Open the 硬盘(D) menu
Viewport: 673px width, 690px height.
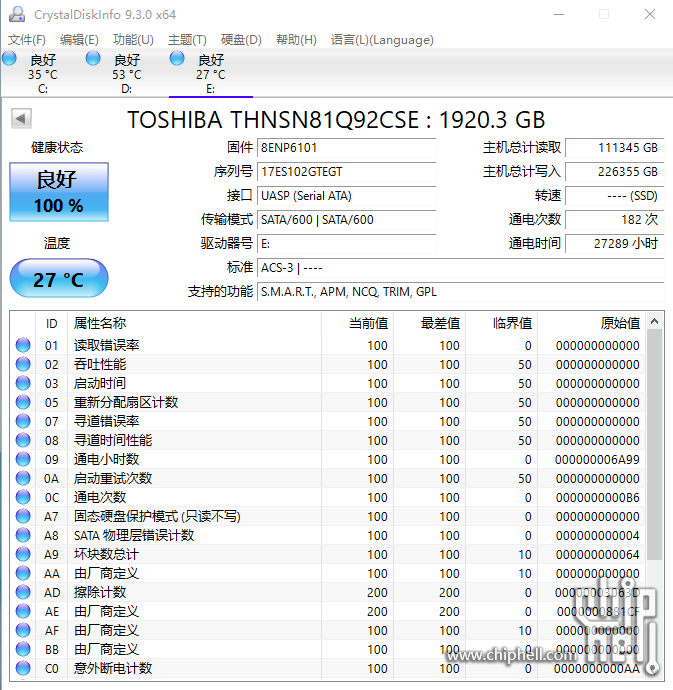coord(241,40)
